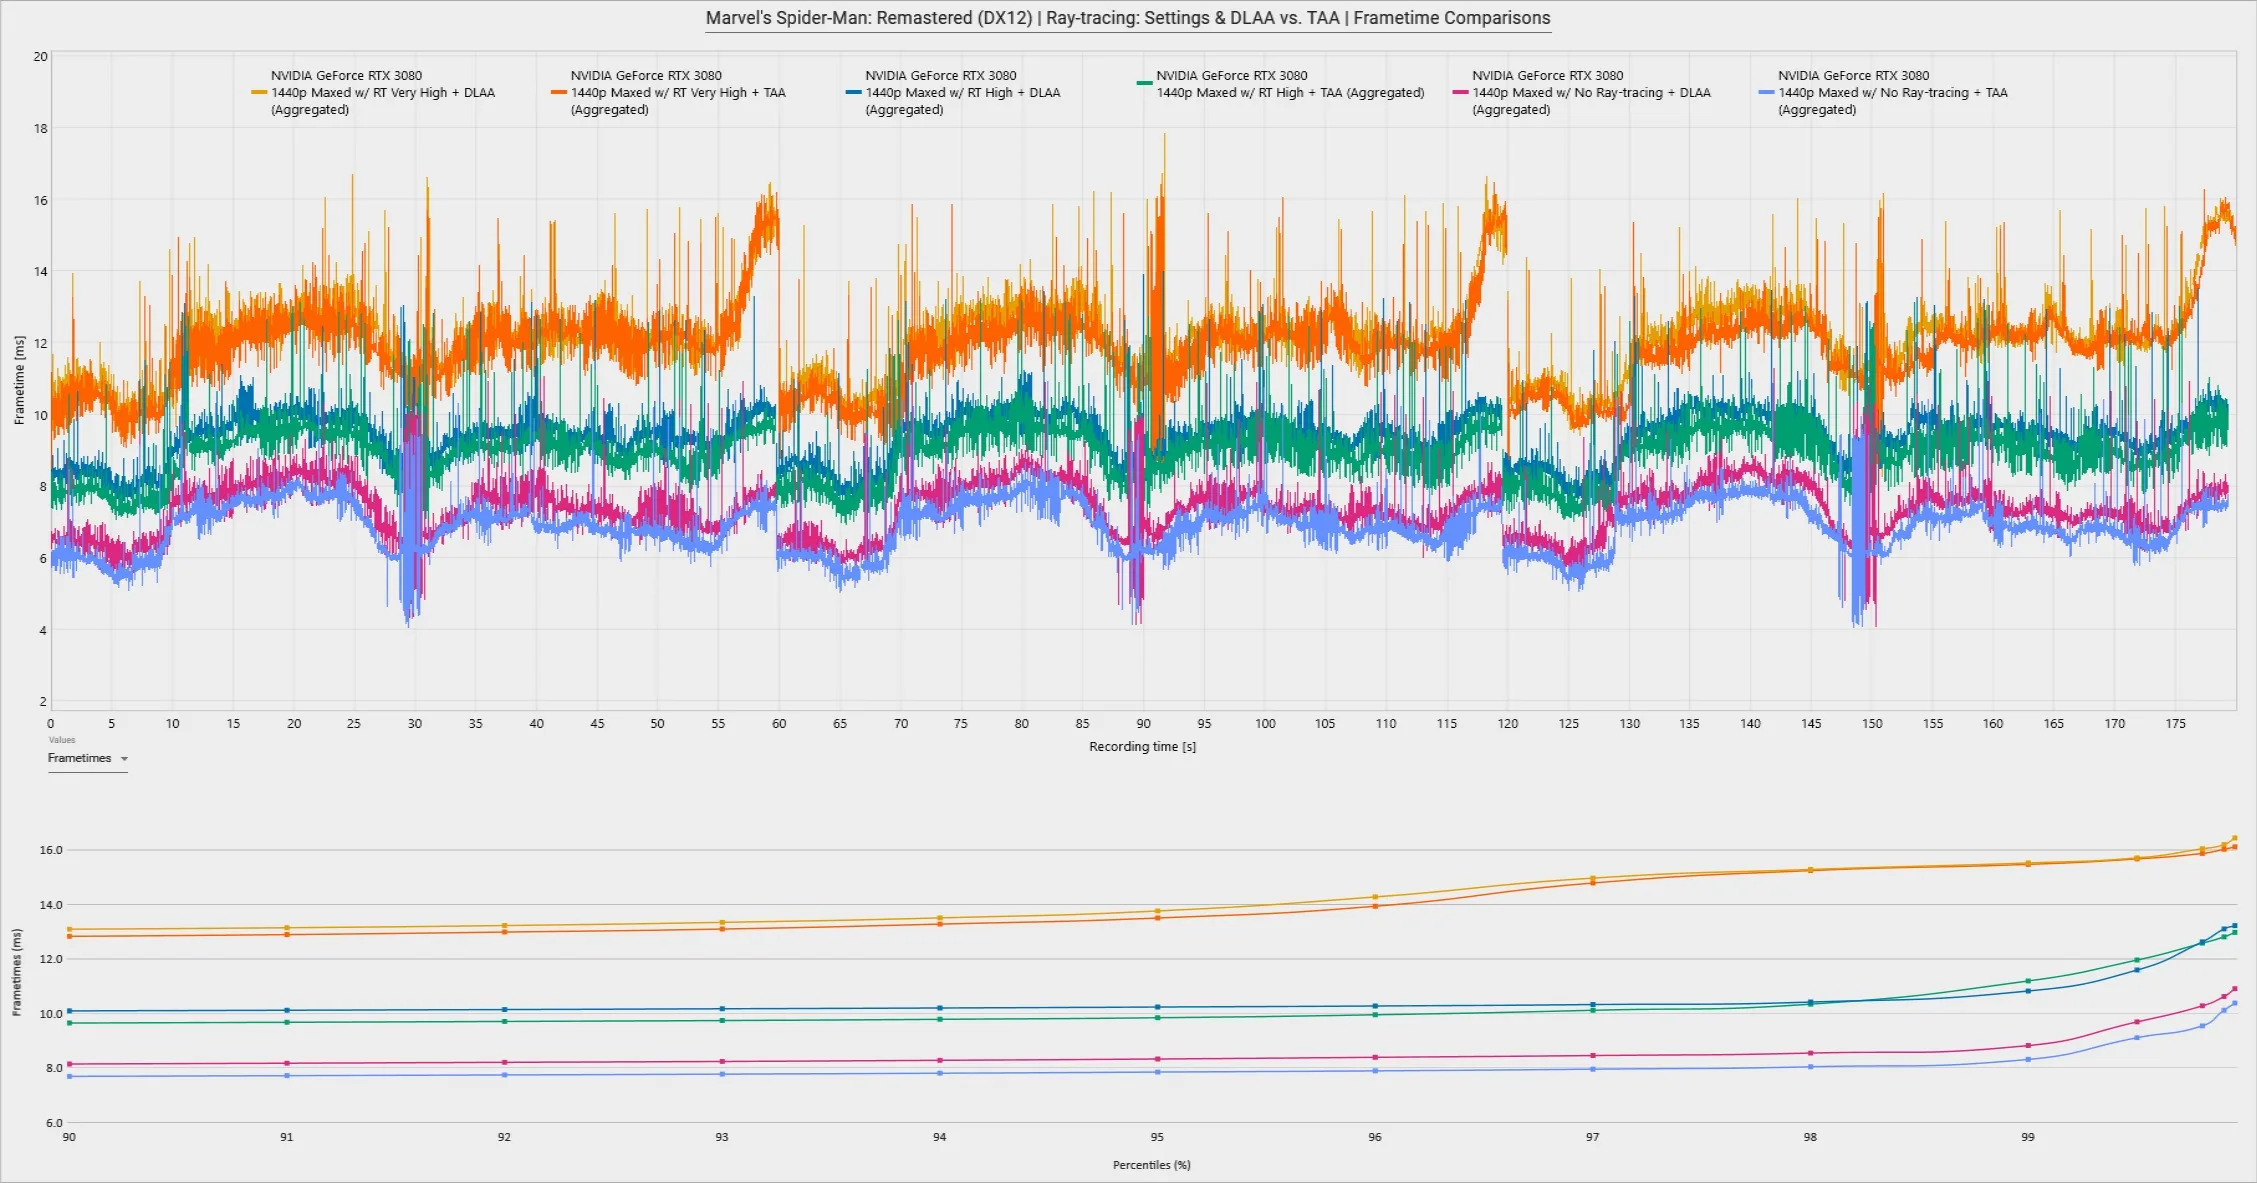Click the 20 tick on the frametime axis
The width and height of the screenshot is (2257, 1183).
click(x=40, y=57)
